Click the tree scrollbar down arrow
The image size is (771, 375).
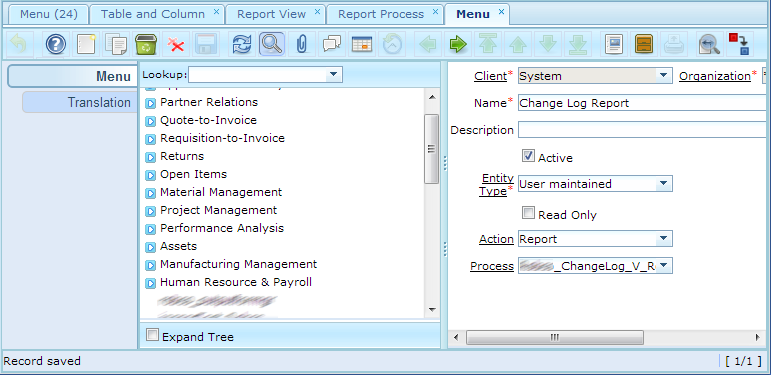click(432, 310)
